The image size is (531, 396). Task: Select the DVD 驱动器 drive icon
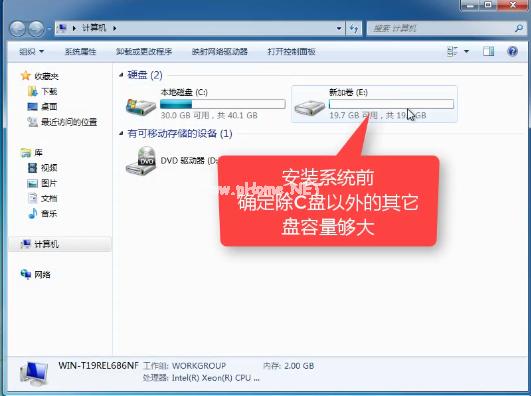click(141, 161)
